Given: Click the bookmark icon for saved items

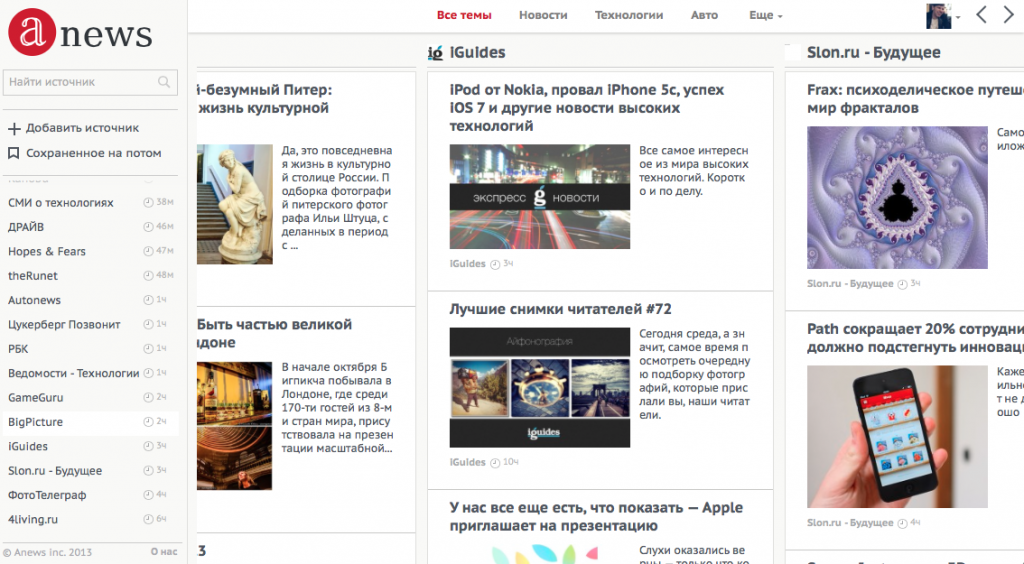Looking at the screenshot, I should (13, 153).
